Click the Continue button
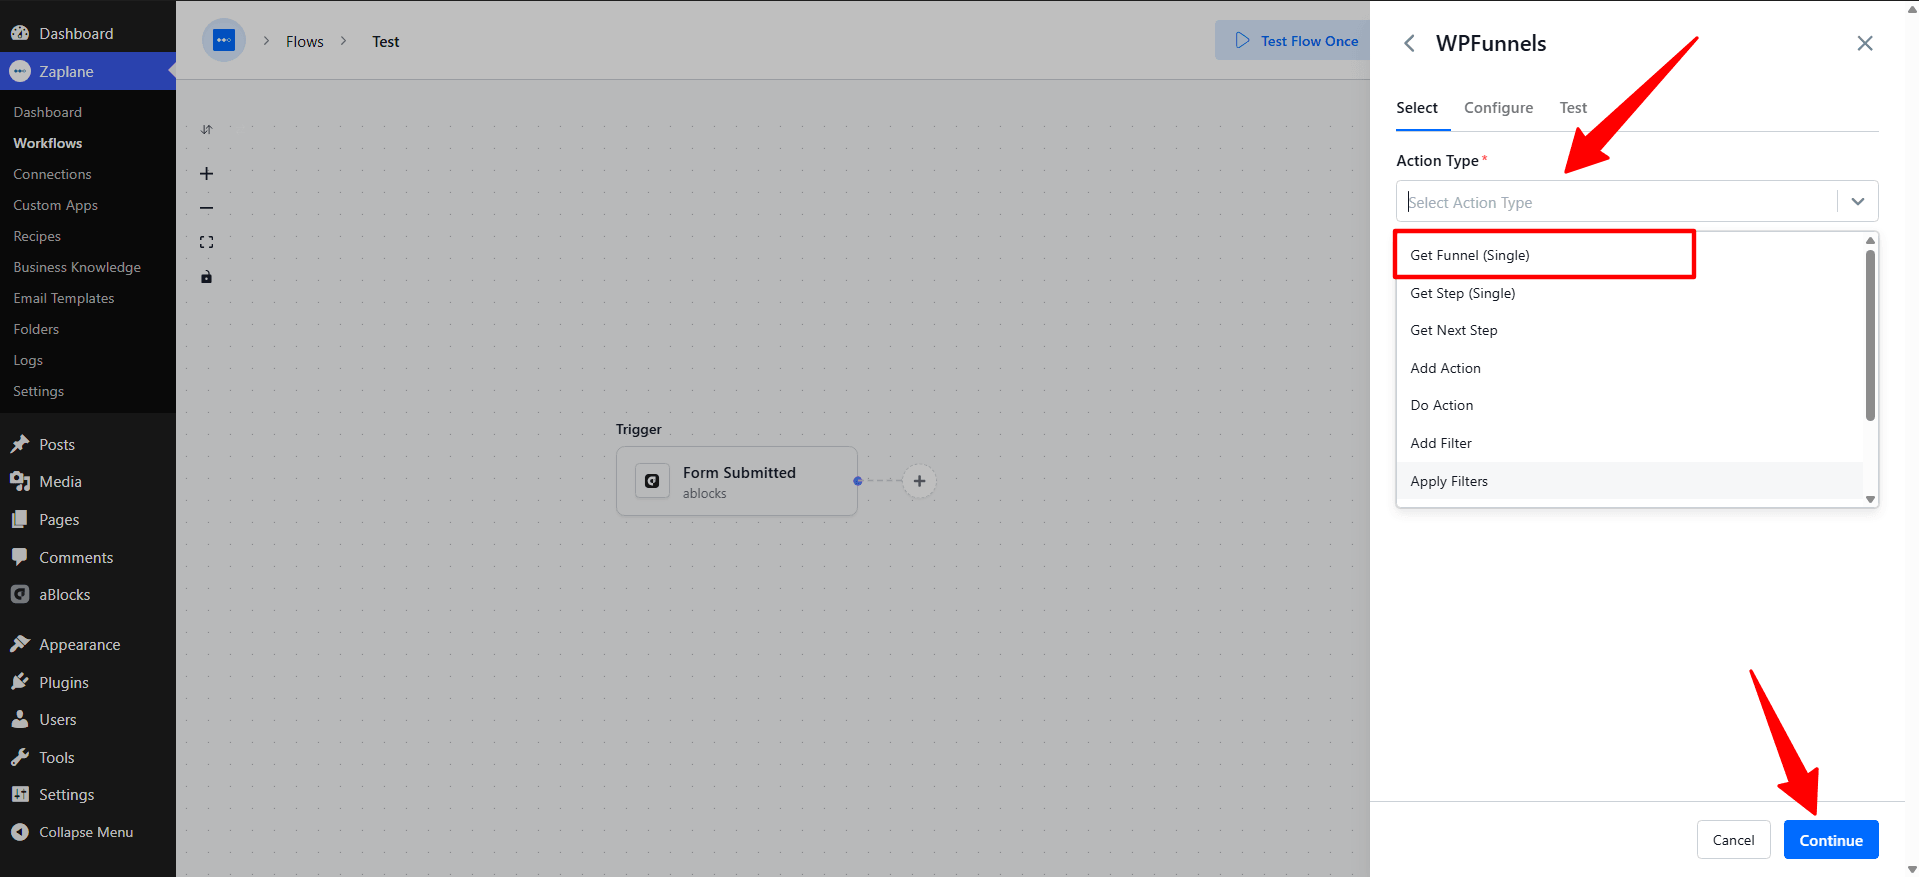The height and width of the screenshot is (877, 1919). point(1831,840)
